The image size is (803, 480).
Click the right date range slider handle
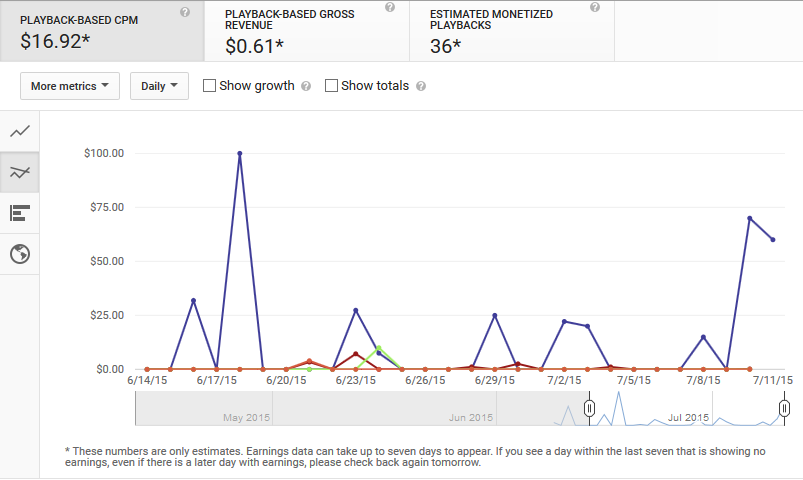(784, 408)
